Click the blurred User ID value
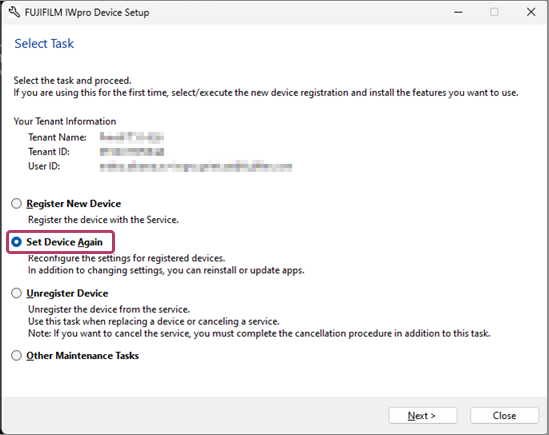Screen dimensions: 549x435 pyautogui.click(x=196, y=166)
